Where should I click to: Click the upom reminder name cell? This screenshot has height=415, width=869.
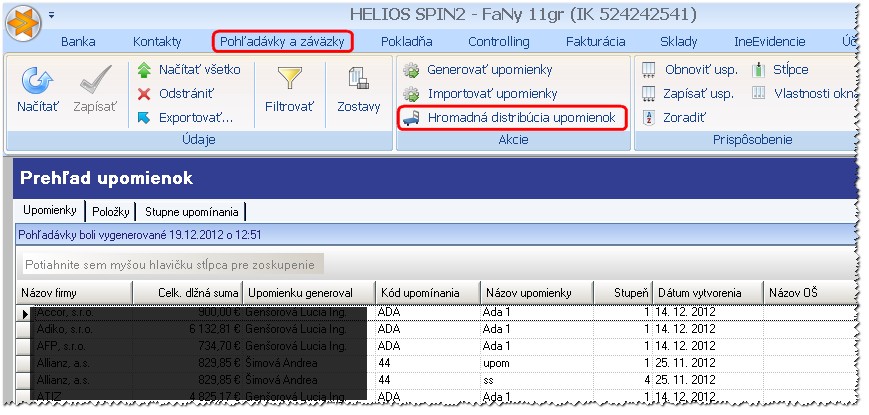[x=536, y=363]
